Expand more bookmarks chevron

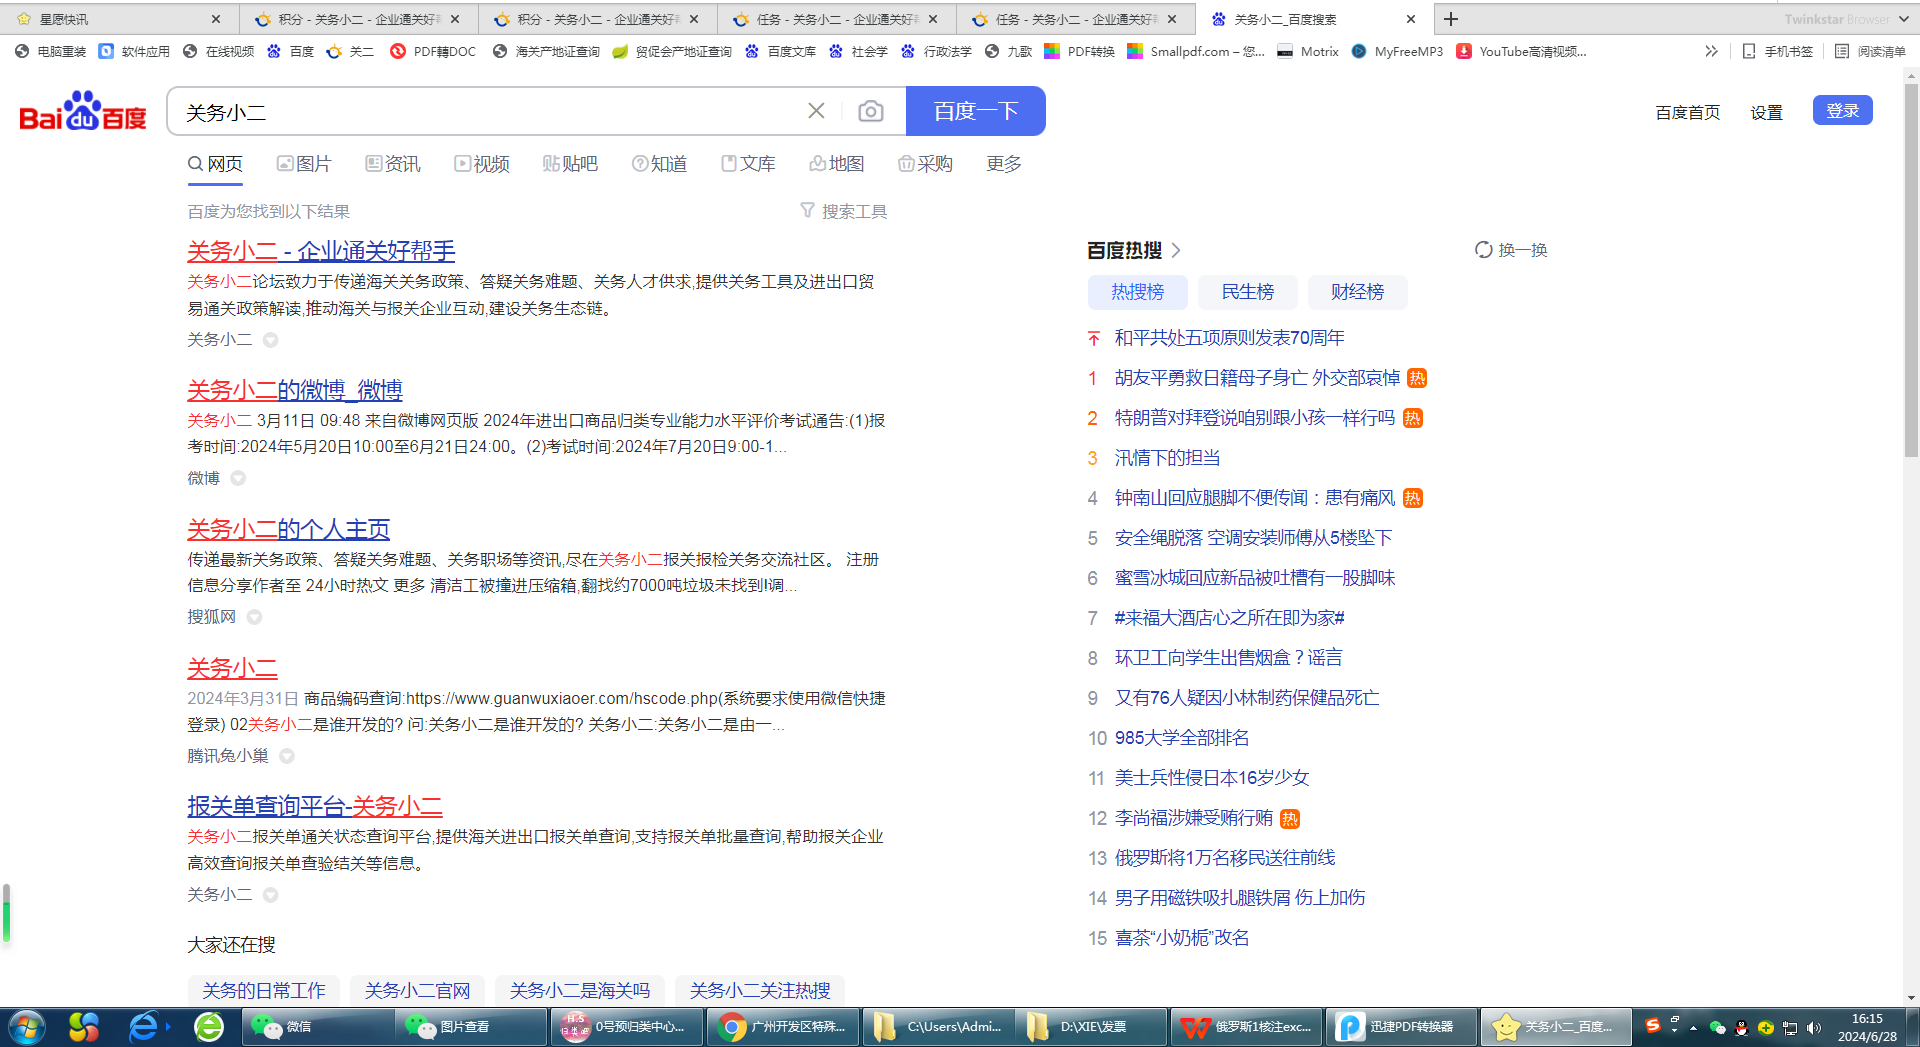[1711, 51]
